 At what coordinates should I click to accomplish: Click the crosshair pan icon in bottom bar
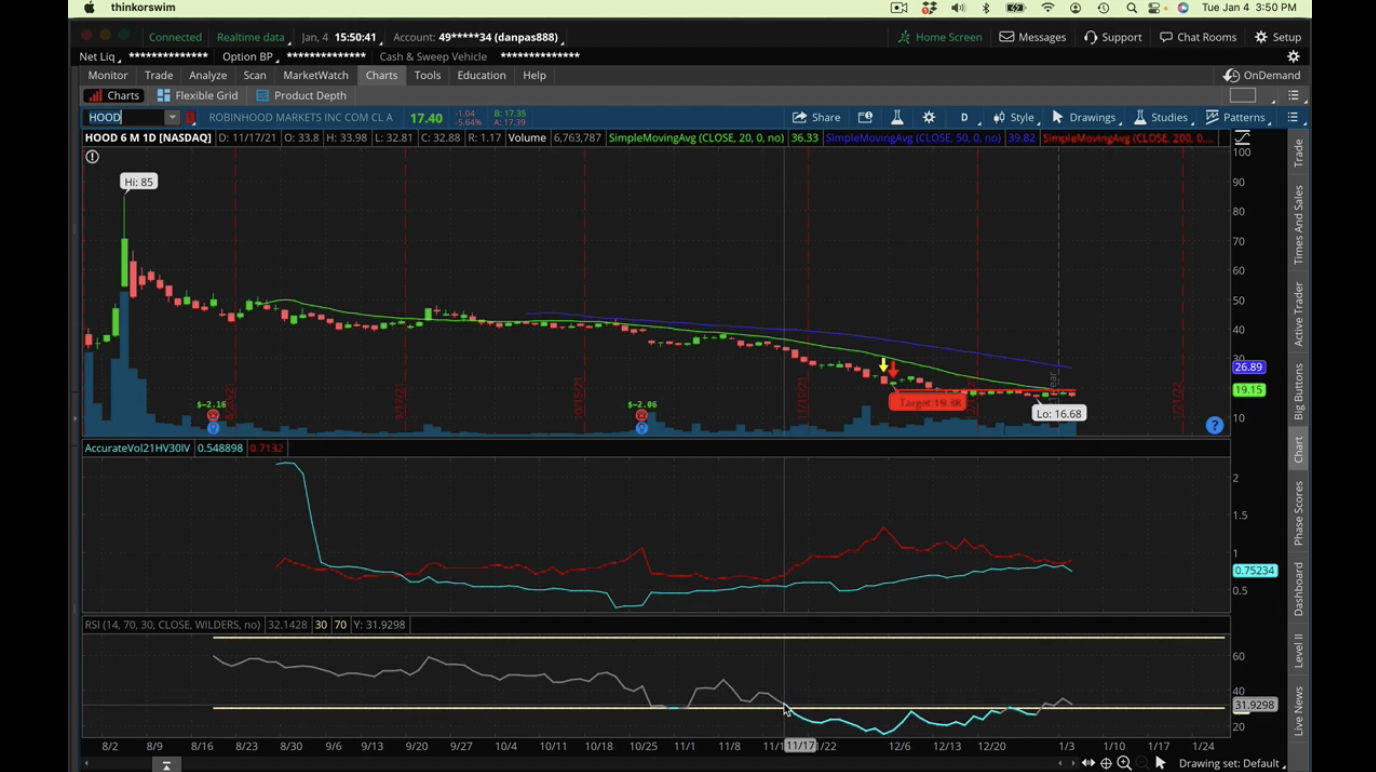pyautogui.click(x=1106, y=763)
